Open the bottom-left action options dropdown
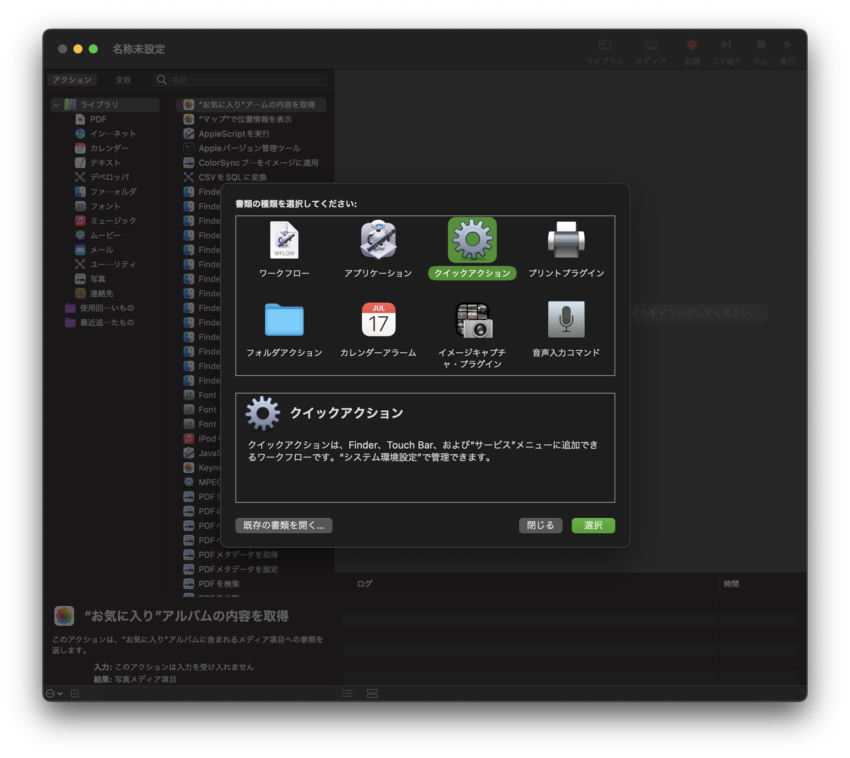850x758 pixels. (x=54, y=693)
